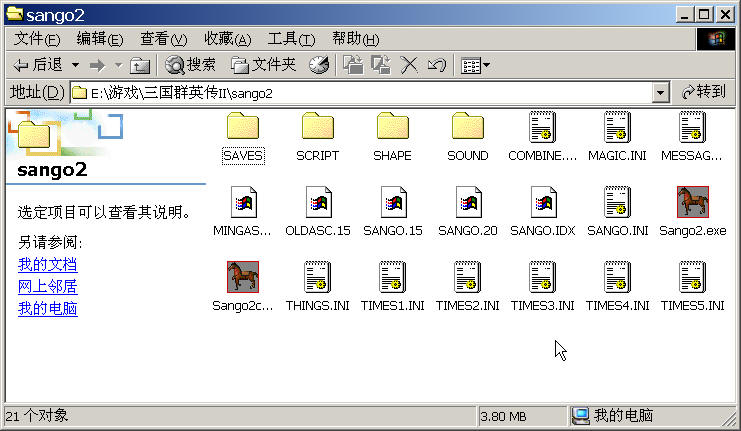Select the SCRIPT folder icon
Image resolution: width=741 pixels, height=431 pixels.
click(318, 127)
